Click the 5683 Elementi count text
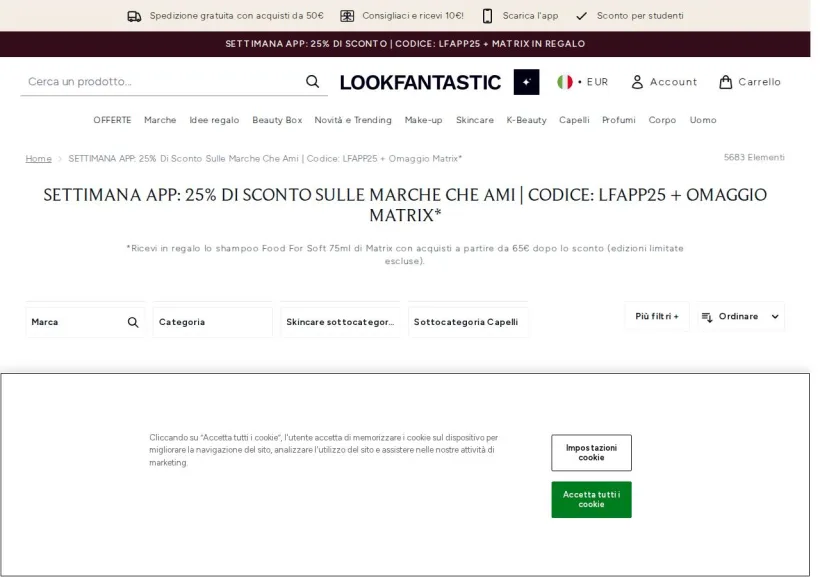Screen dimensions: 820x577 coord(754,157)
